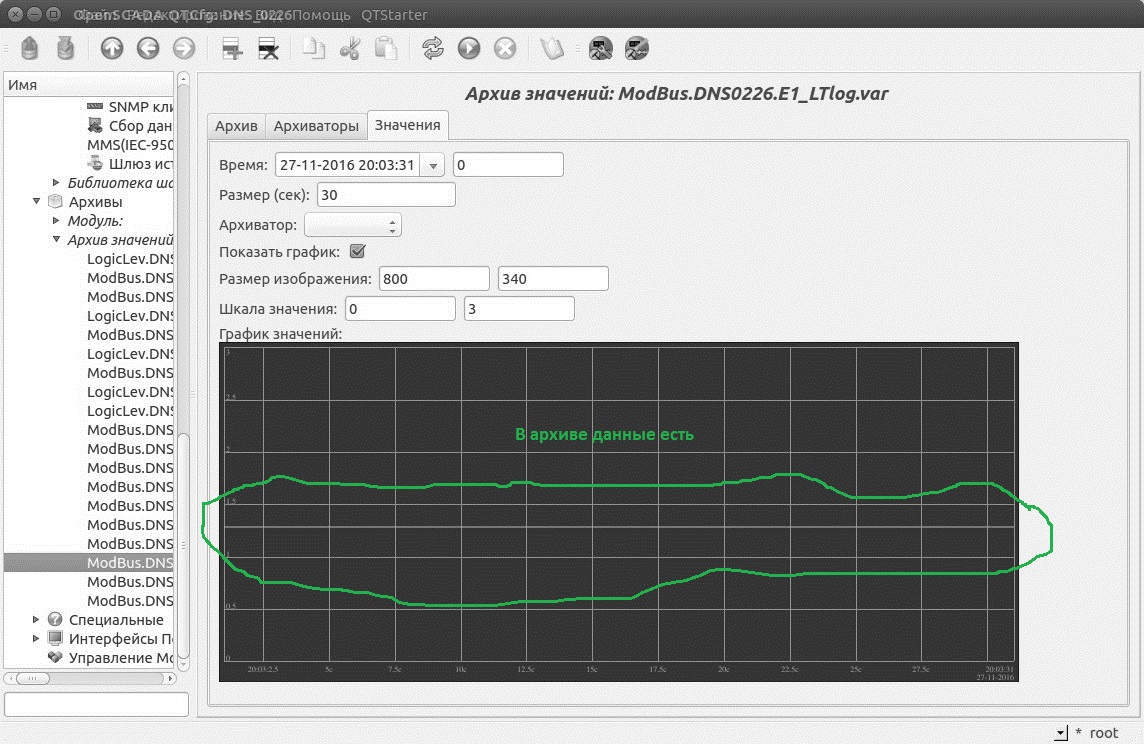
Task: Click the Add item toolbar icon
Action: (233, 48)
